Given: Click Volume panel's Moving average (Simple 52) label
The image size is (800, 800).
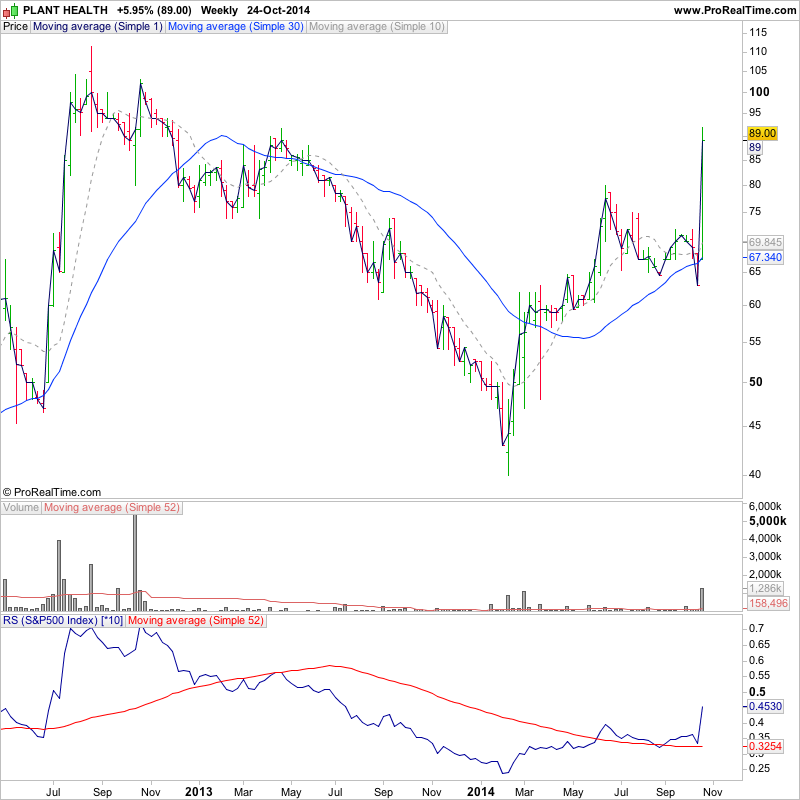Looking at the screenshot, I should [112, 508].
